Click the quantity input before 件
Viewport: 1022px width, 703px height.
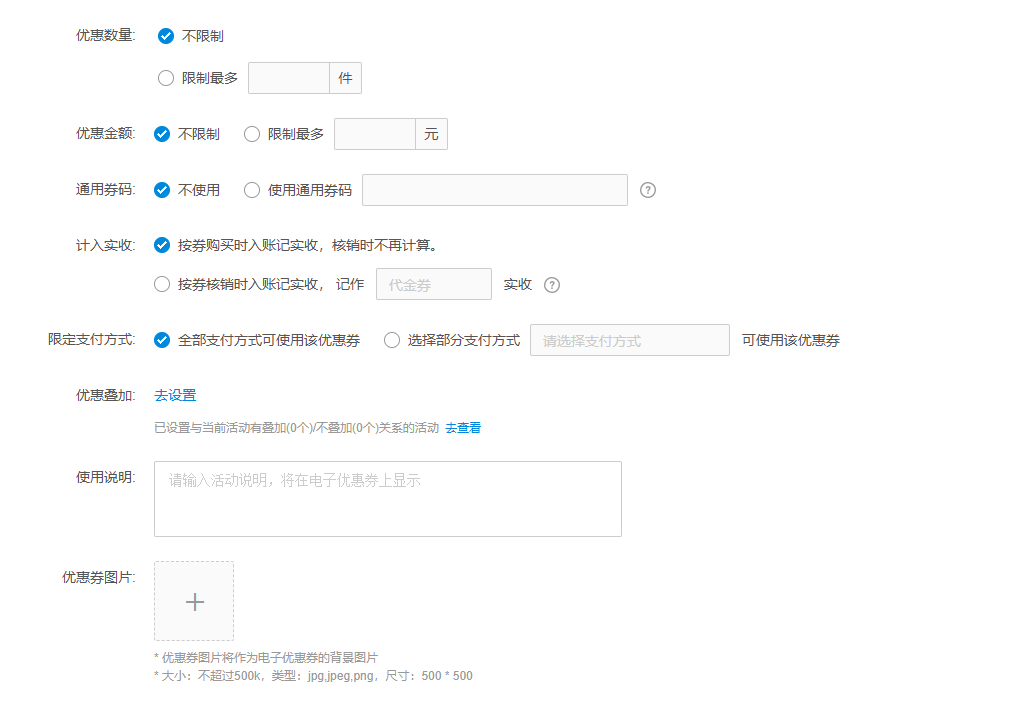[x=288, y=78]
